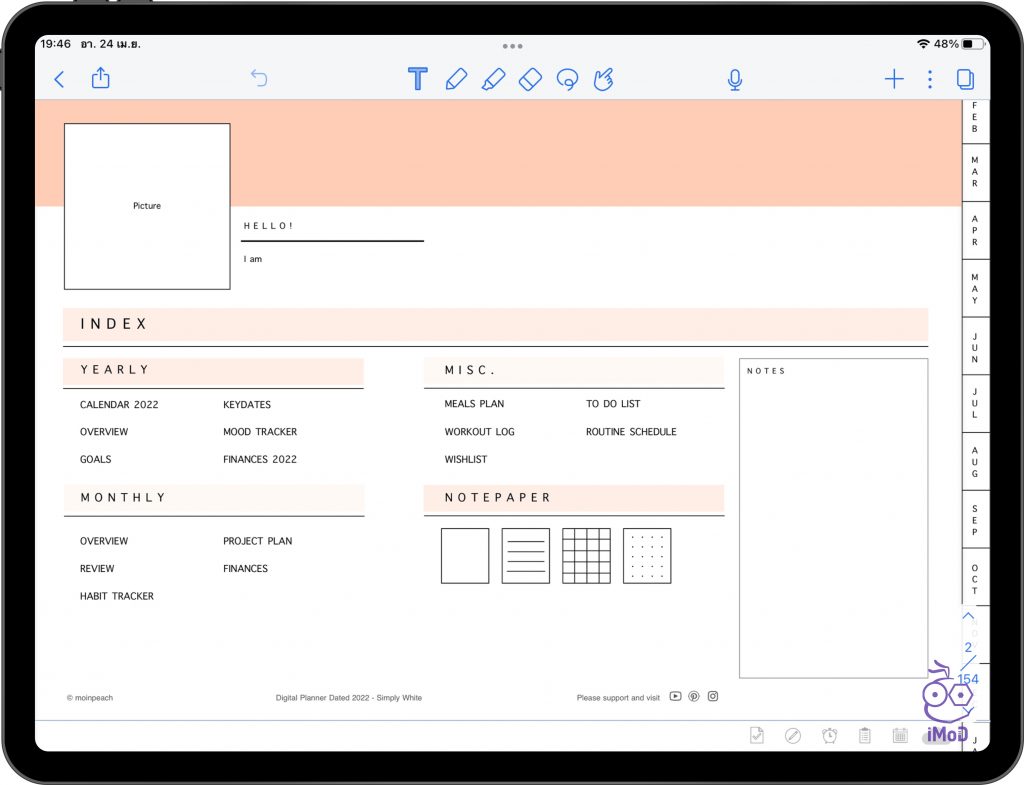
Task: Tap the alarm clock icon in bottom bar
Action: coord(829,734)
